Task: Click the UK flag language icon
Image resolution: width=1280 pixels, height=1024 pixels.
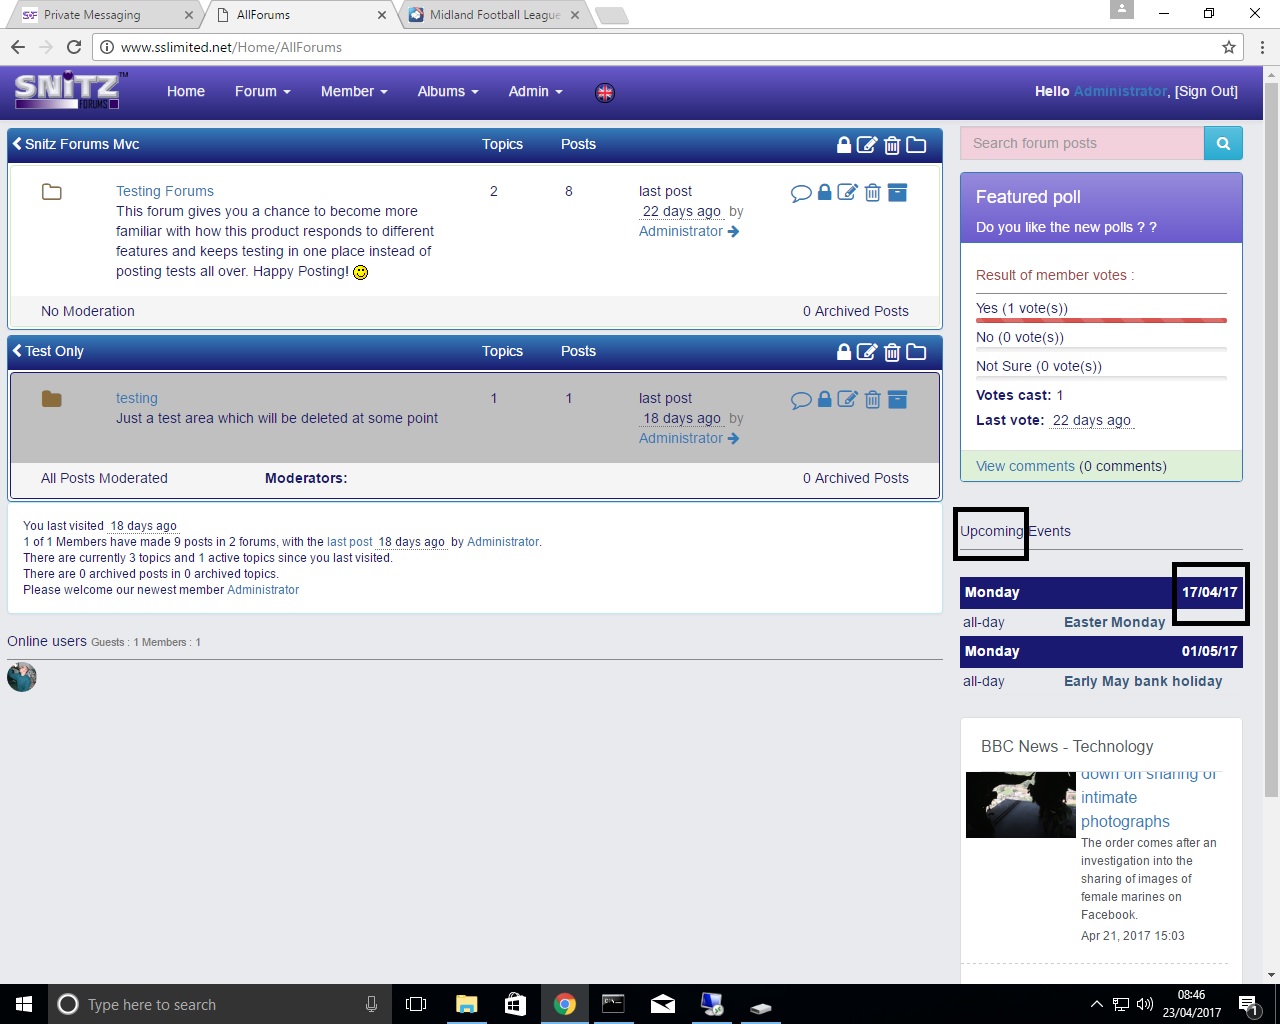Action: click(605, 92)
